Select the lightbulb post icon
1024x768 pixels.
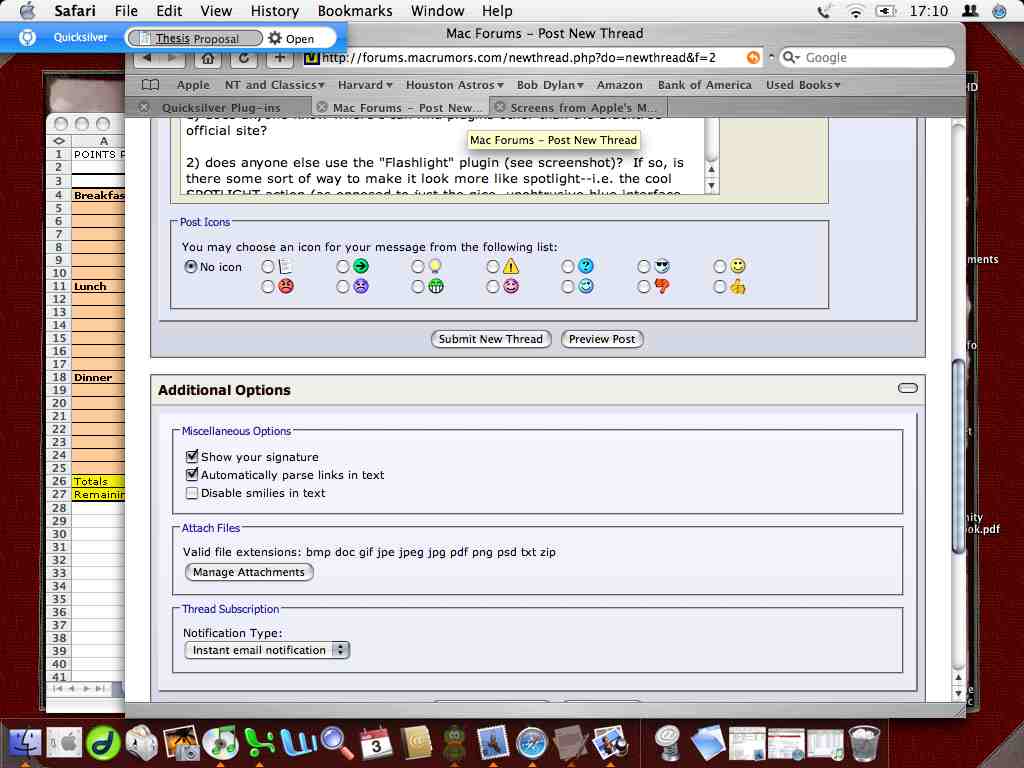pyautogui.click(x=417, y=266)
